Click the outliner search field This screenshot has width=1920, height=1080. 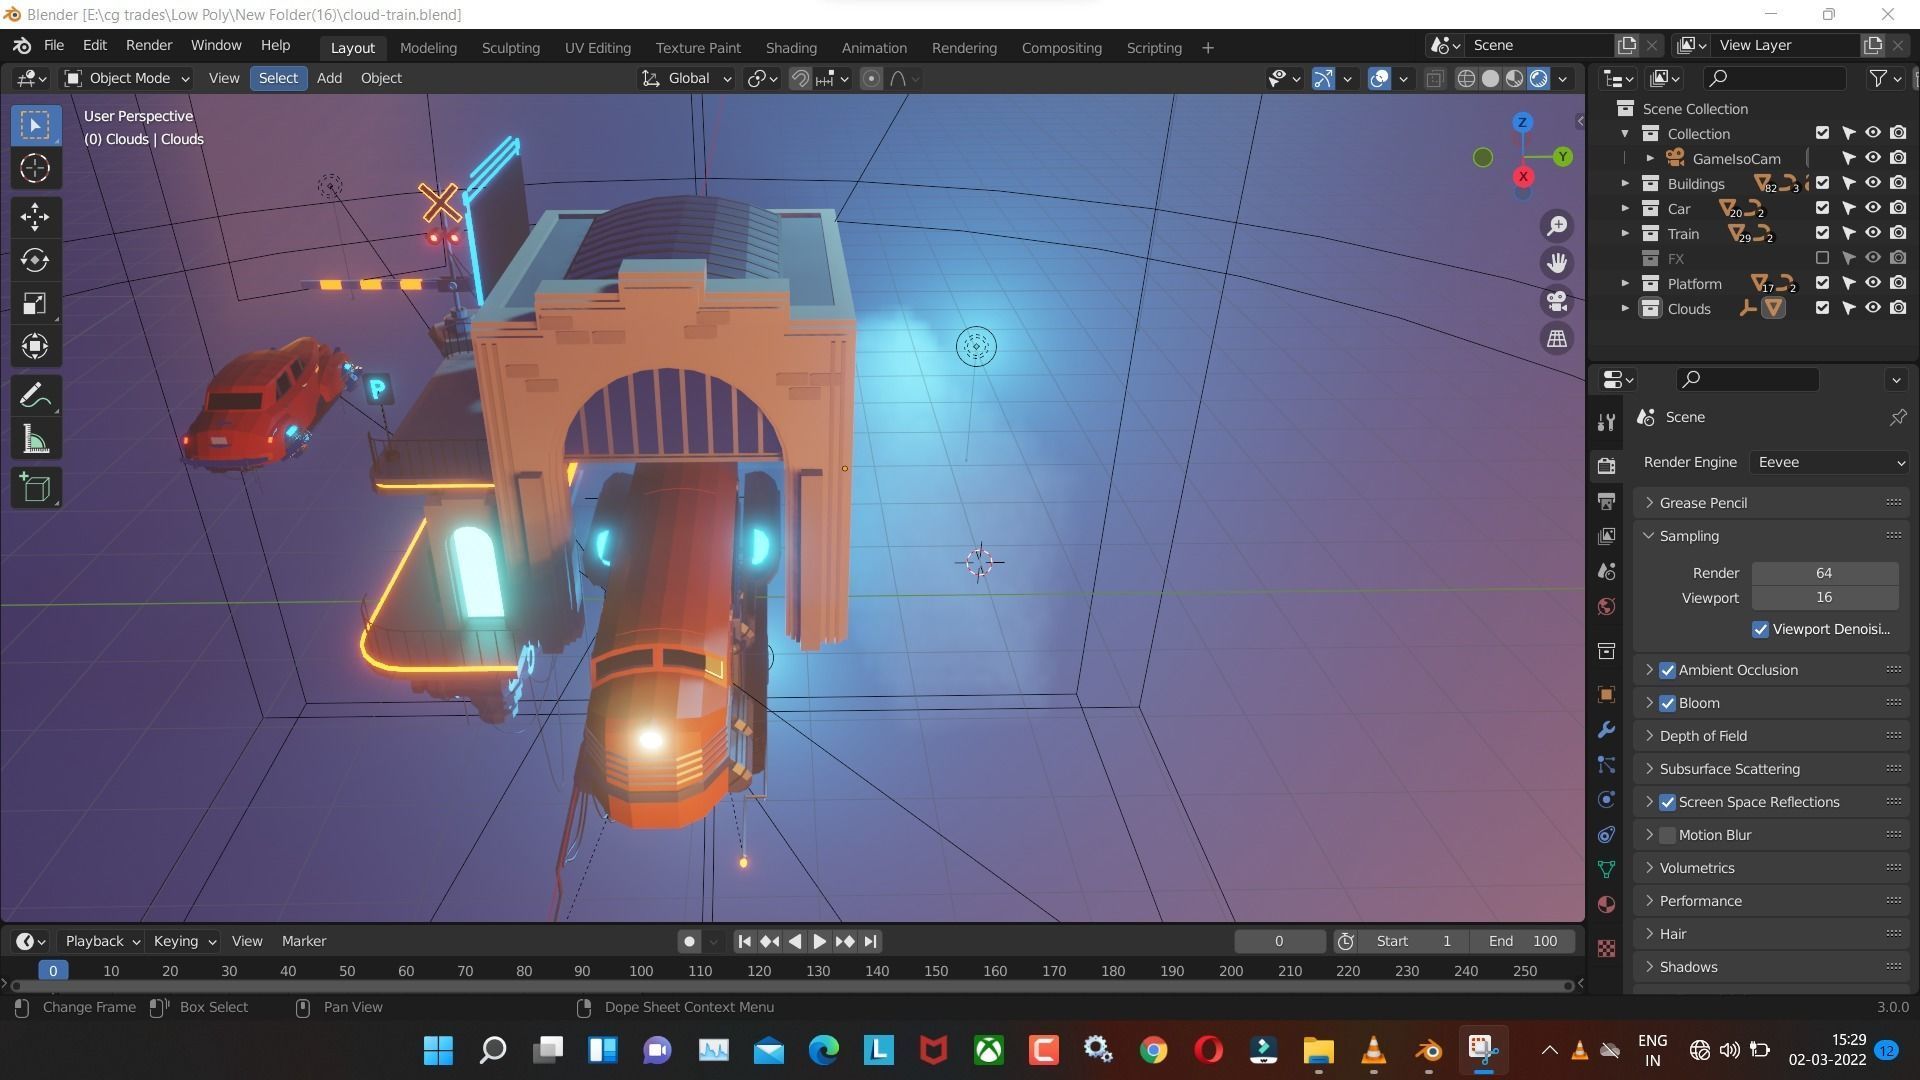pyautogui.click(x=1774, y=78)
